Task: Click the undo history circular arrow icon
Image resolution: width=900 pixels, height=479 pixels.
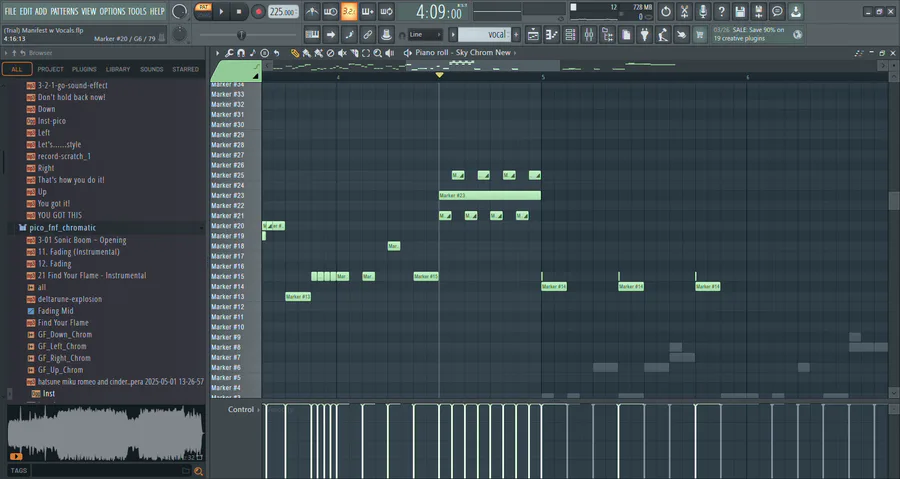Action: pos(665,11)
